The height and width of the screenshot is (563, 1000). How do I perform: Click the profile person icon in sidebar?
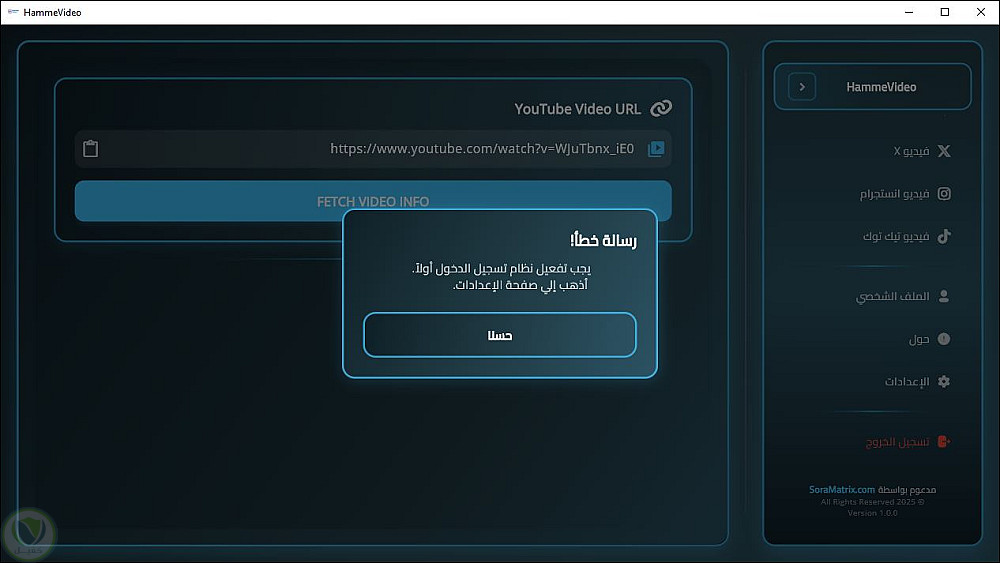click(x=944, y=296)
